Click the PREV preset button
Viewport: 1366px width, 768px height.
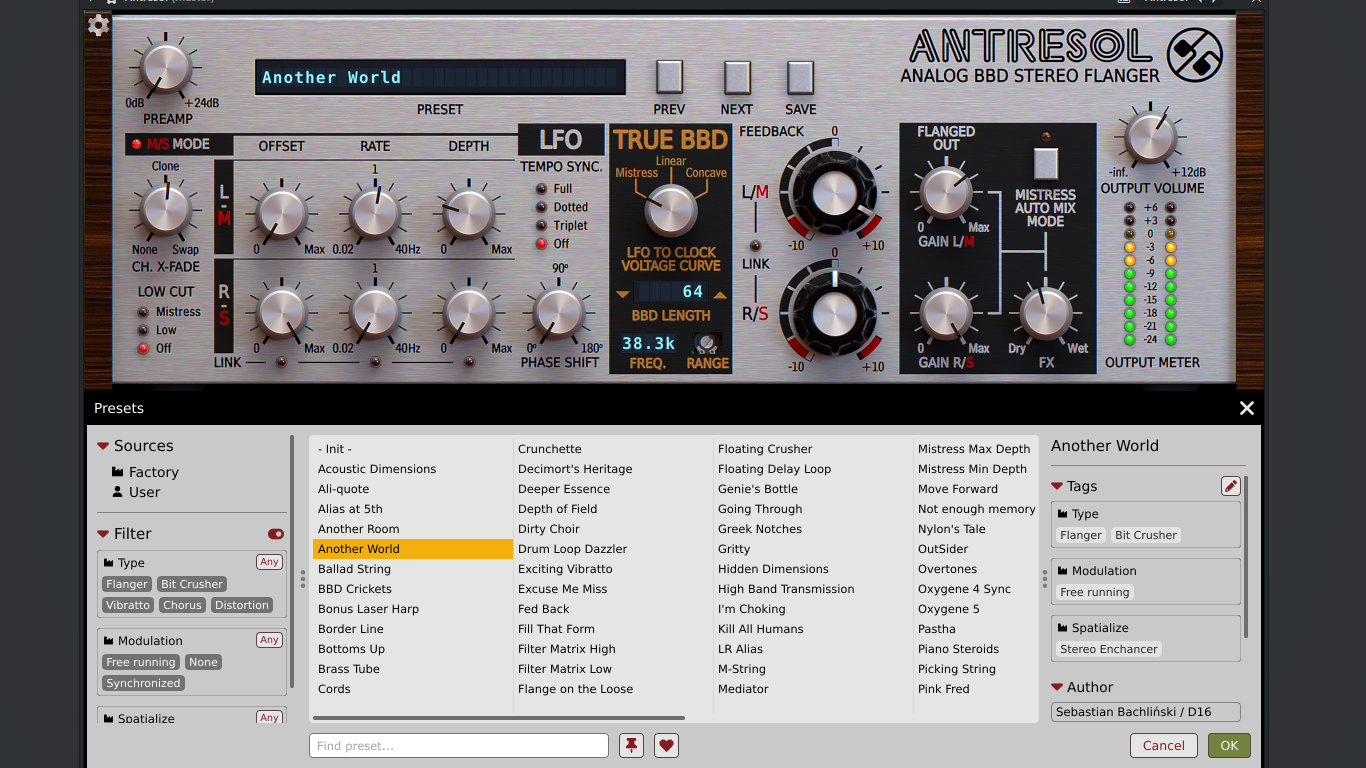point(669,77)
